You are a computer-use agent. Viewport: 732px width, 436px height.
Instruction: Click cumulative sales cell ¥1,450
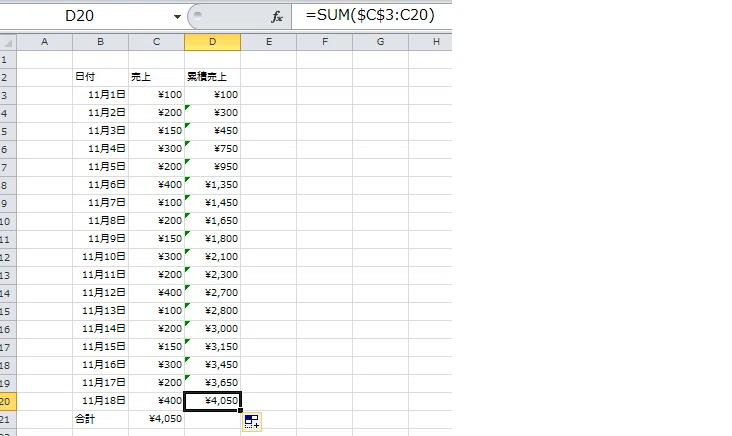[212, 203]
